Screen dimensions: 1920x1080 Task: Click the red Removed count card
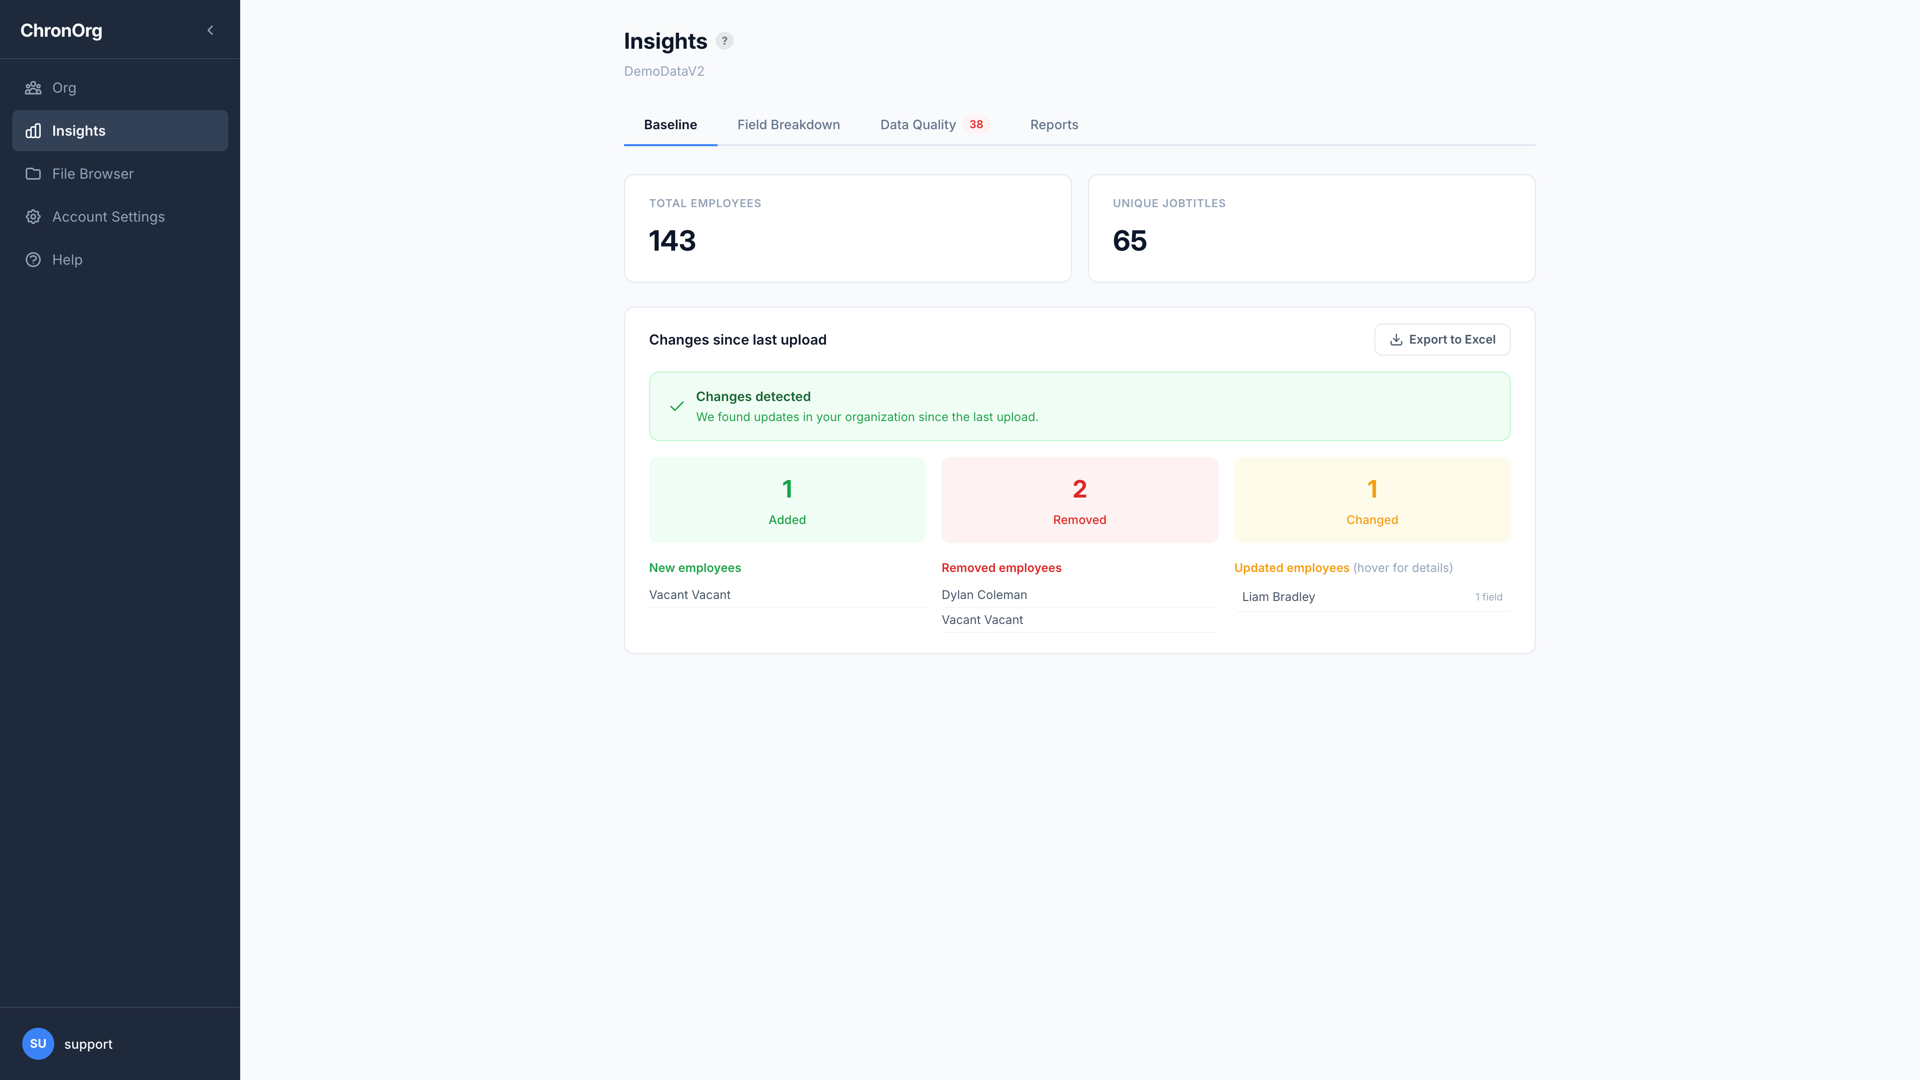1079,500
